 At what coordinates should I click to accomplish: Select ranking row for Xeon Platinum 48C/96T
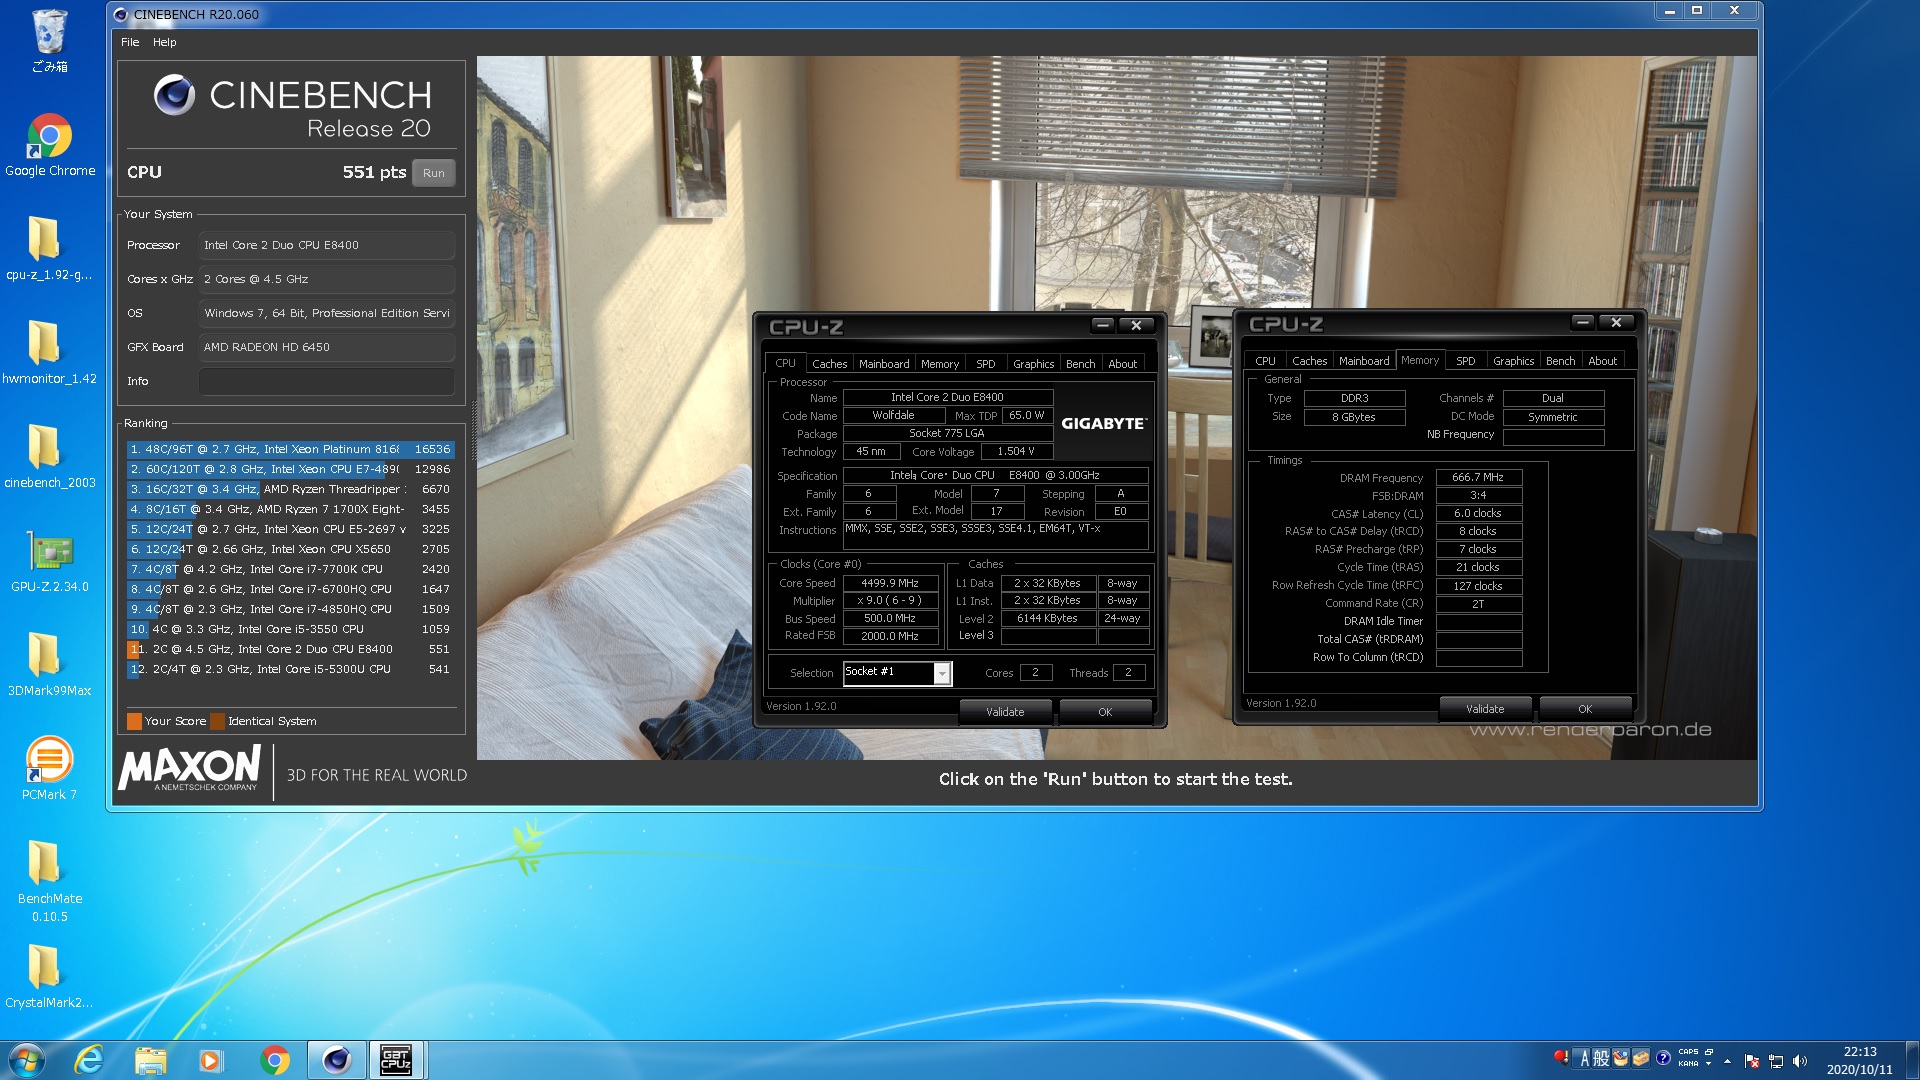[290, 450]
